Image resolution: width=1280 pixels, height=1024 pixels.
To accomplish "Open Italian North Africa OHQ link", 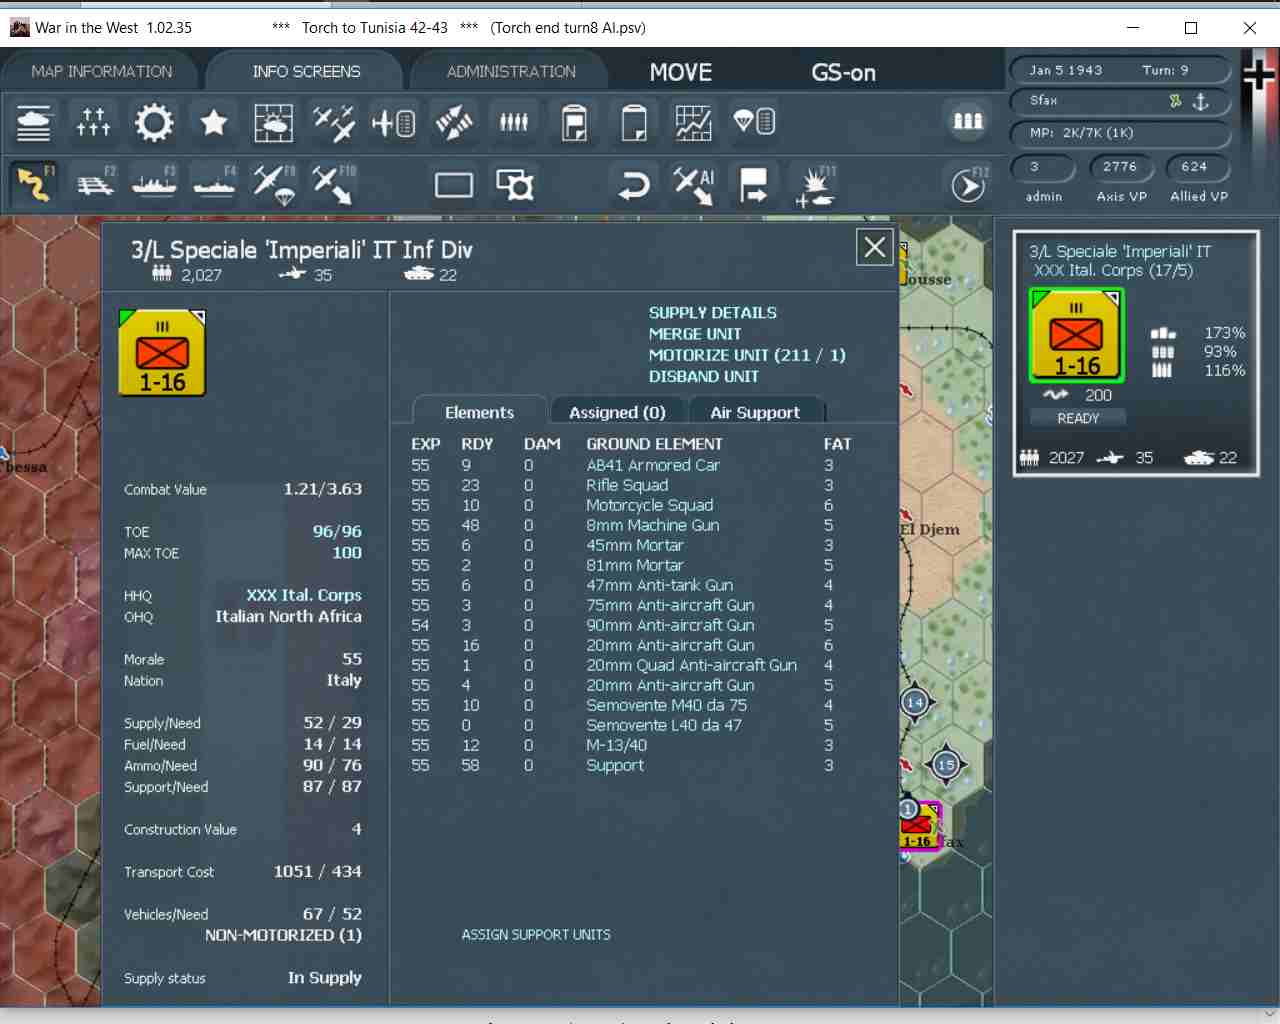I will (288, 616).
